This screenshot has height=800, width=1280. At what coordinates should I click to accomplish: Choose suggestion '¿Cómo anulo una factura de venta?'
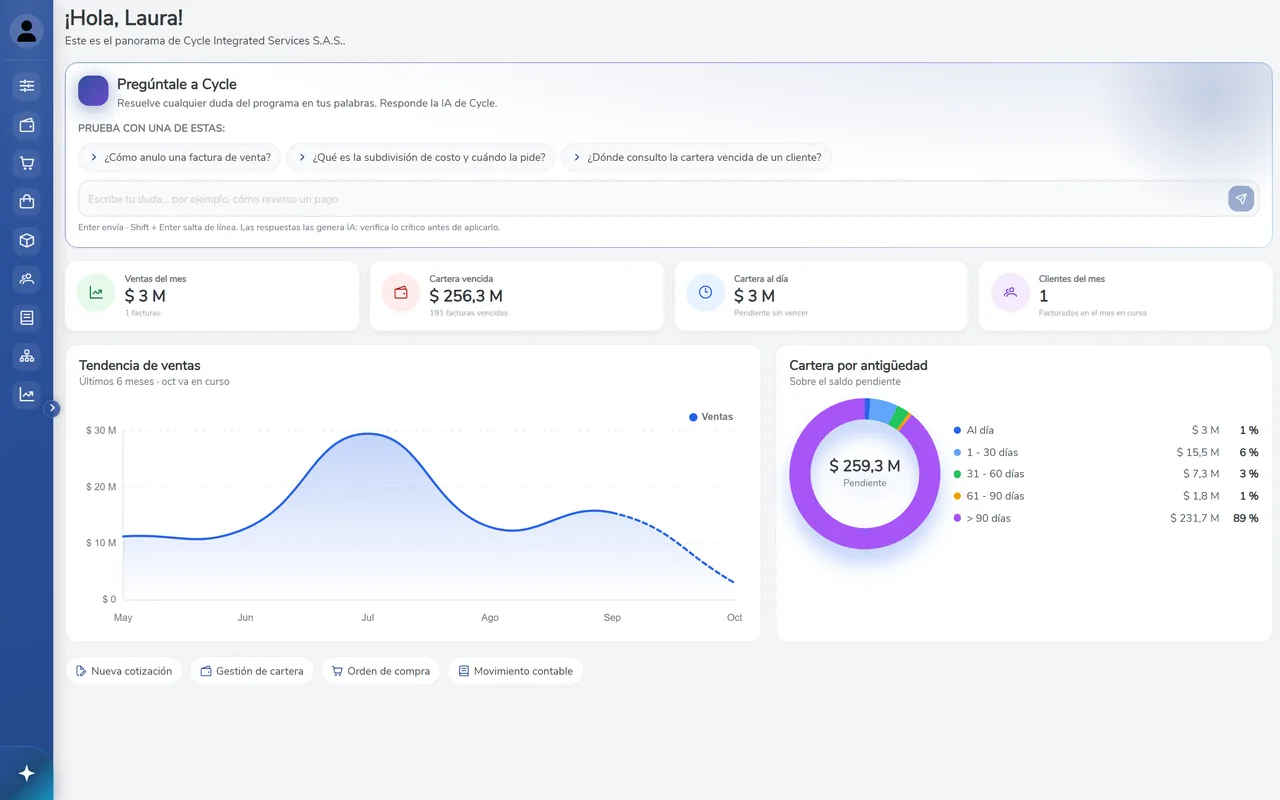pos(180,157)
